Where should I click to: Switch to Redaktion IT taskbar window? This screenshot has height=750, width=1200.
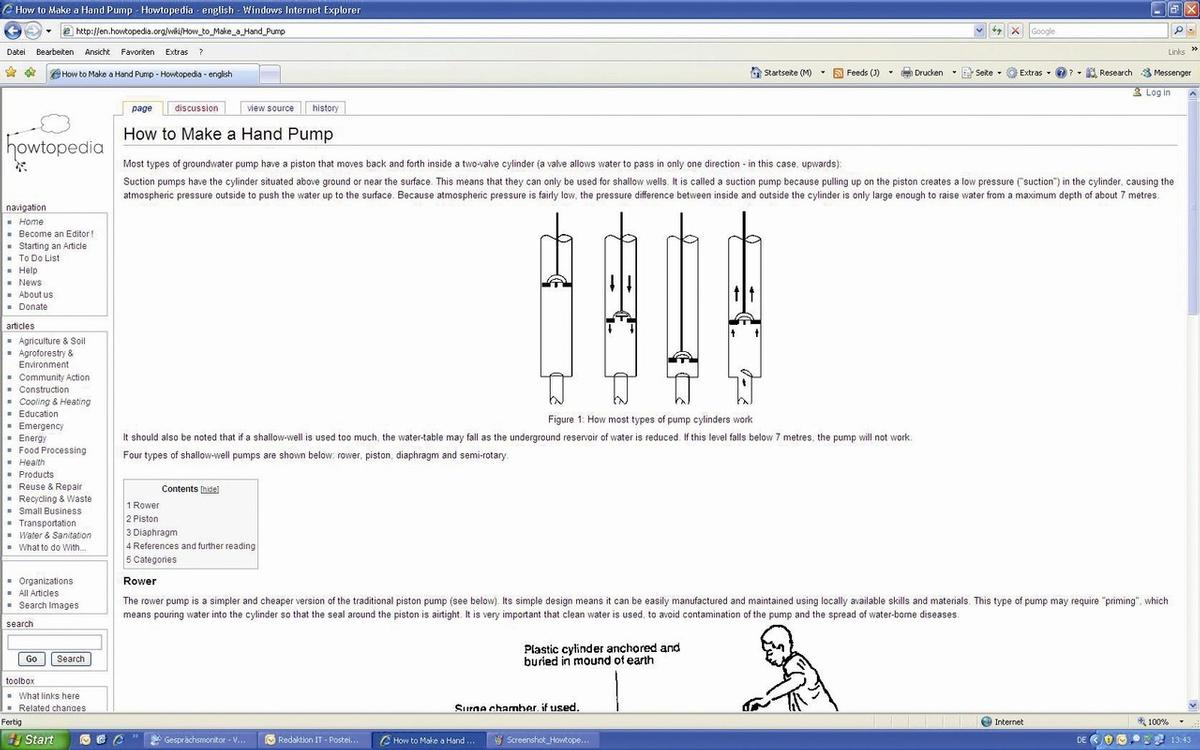click(313, 740)
